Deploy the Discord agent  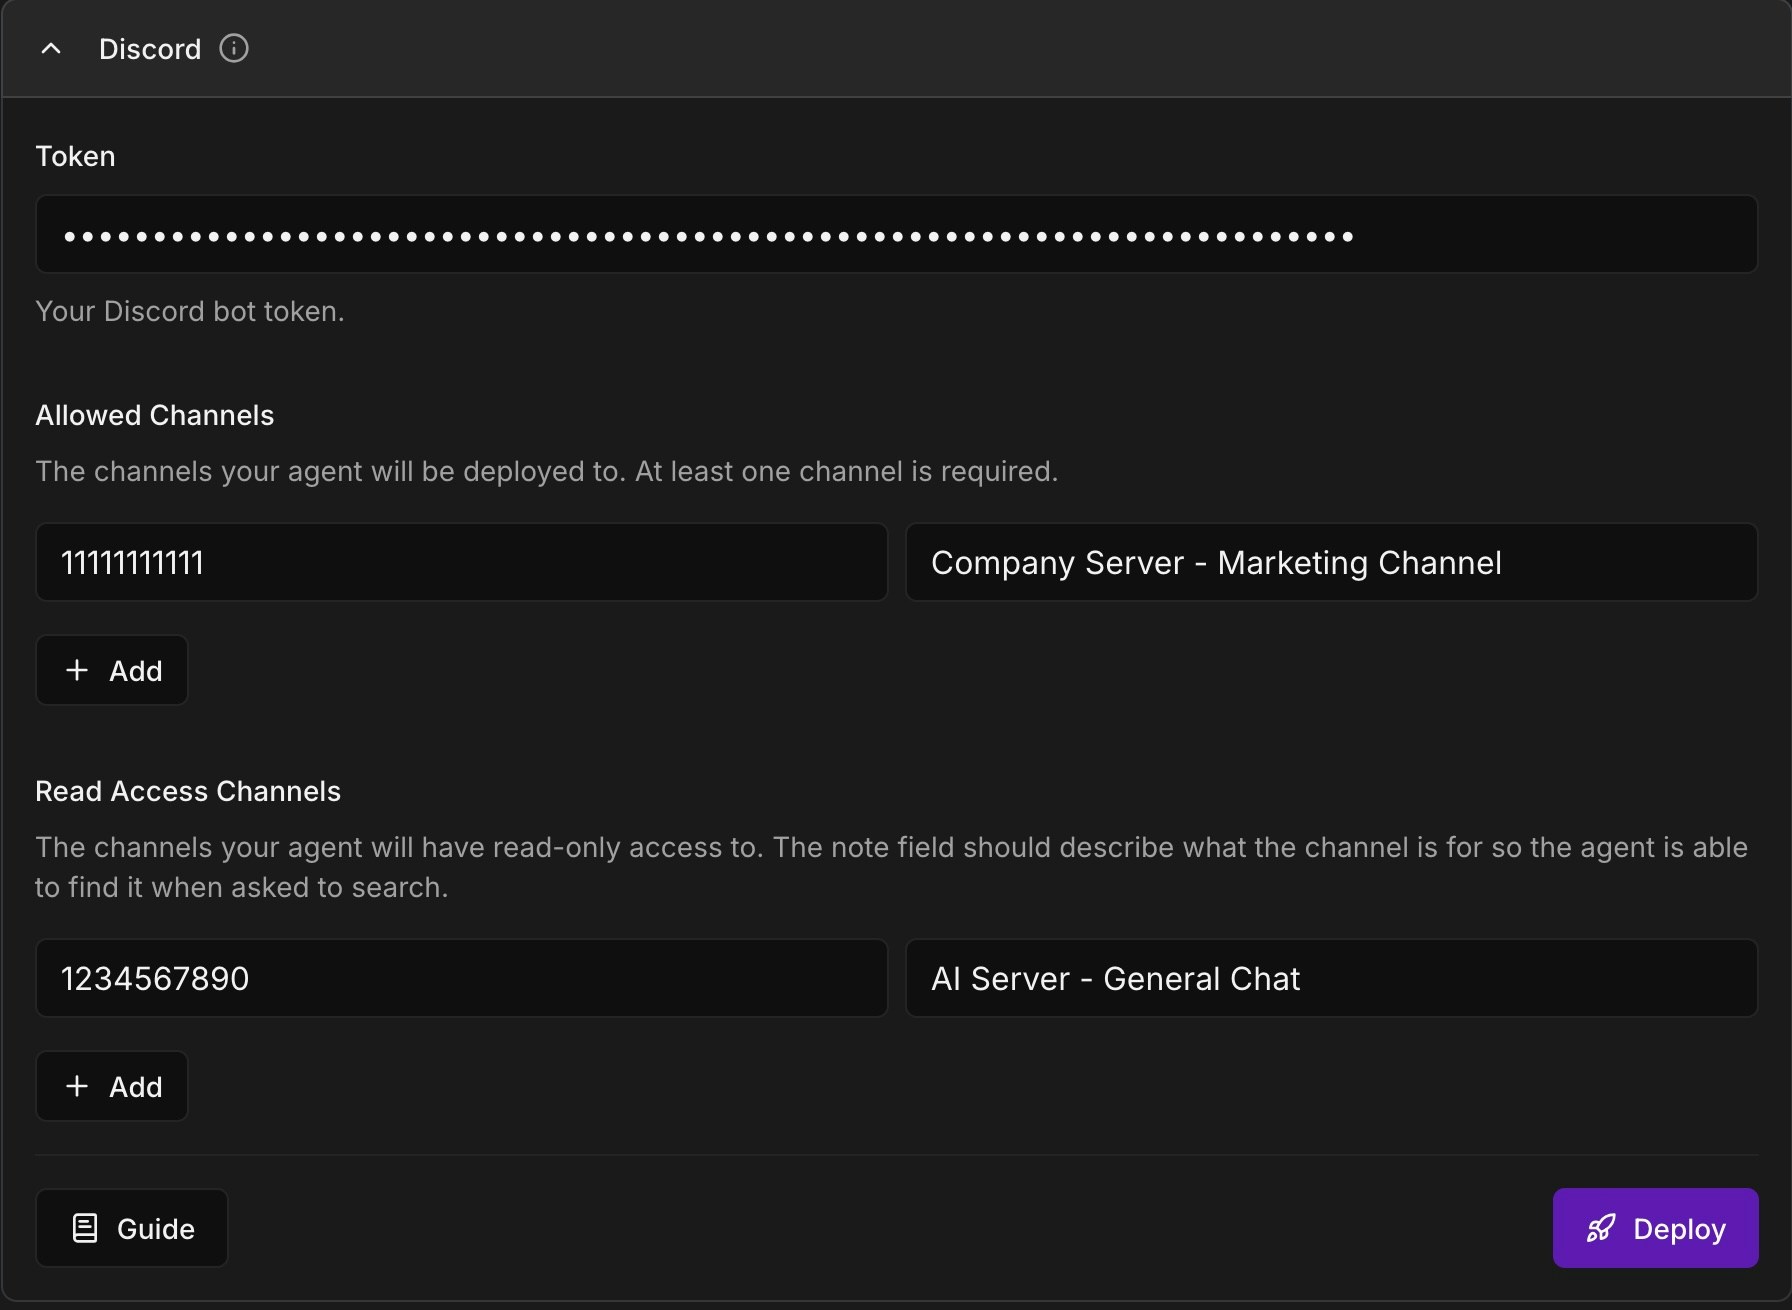tap(1655, 1228)
